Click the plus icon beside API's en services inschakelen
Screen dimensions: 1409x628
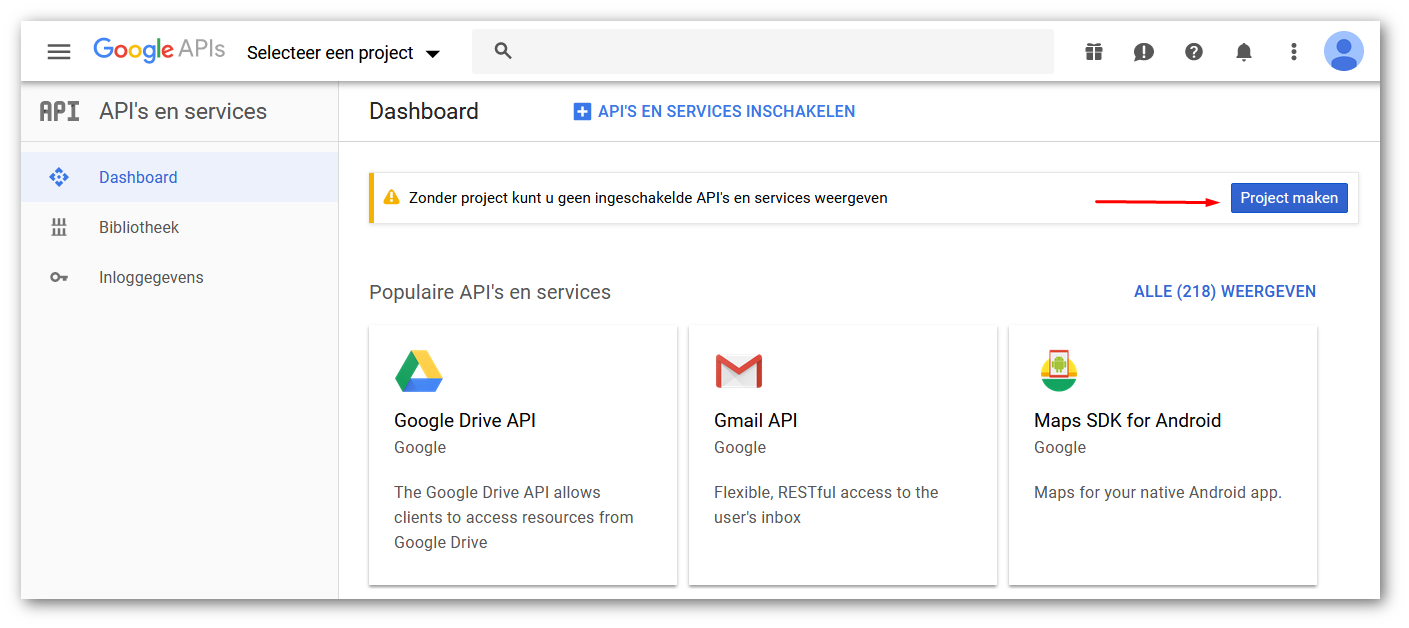[x=582, y=112]
